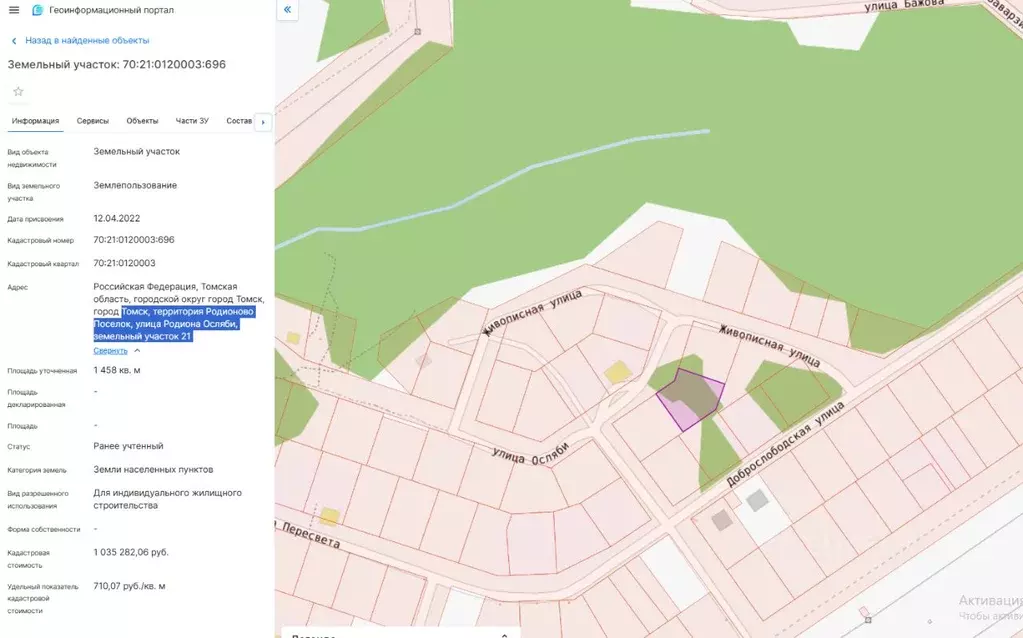Open the Части ЗУ tab
Image resolution: width=1023 pixels, height=638 pixels.
coord(192,121)
